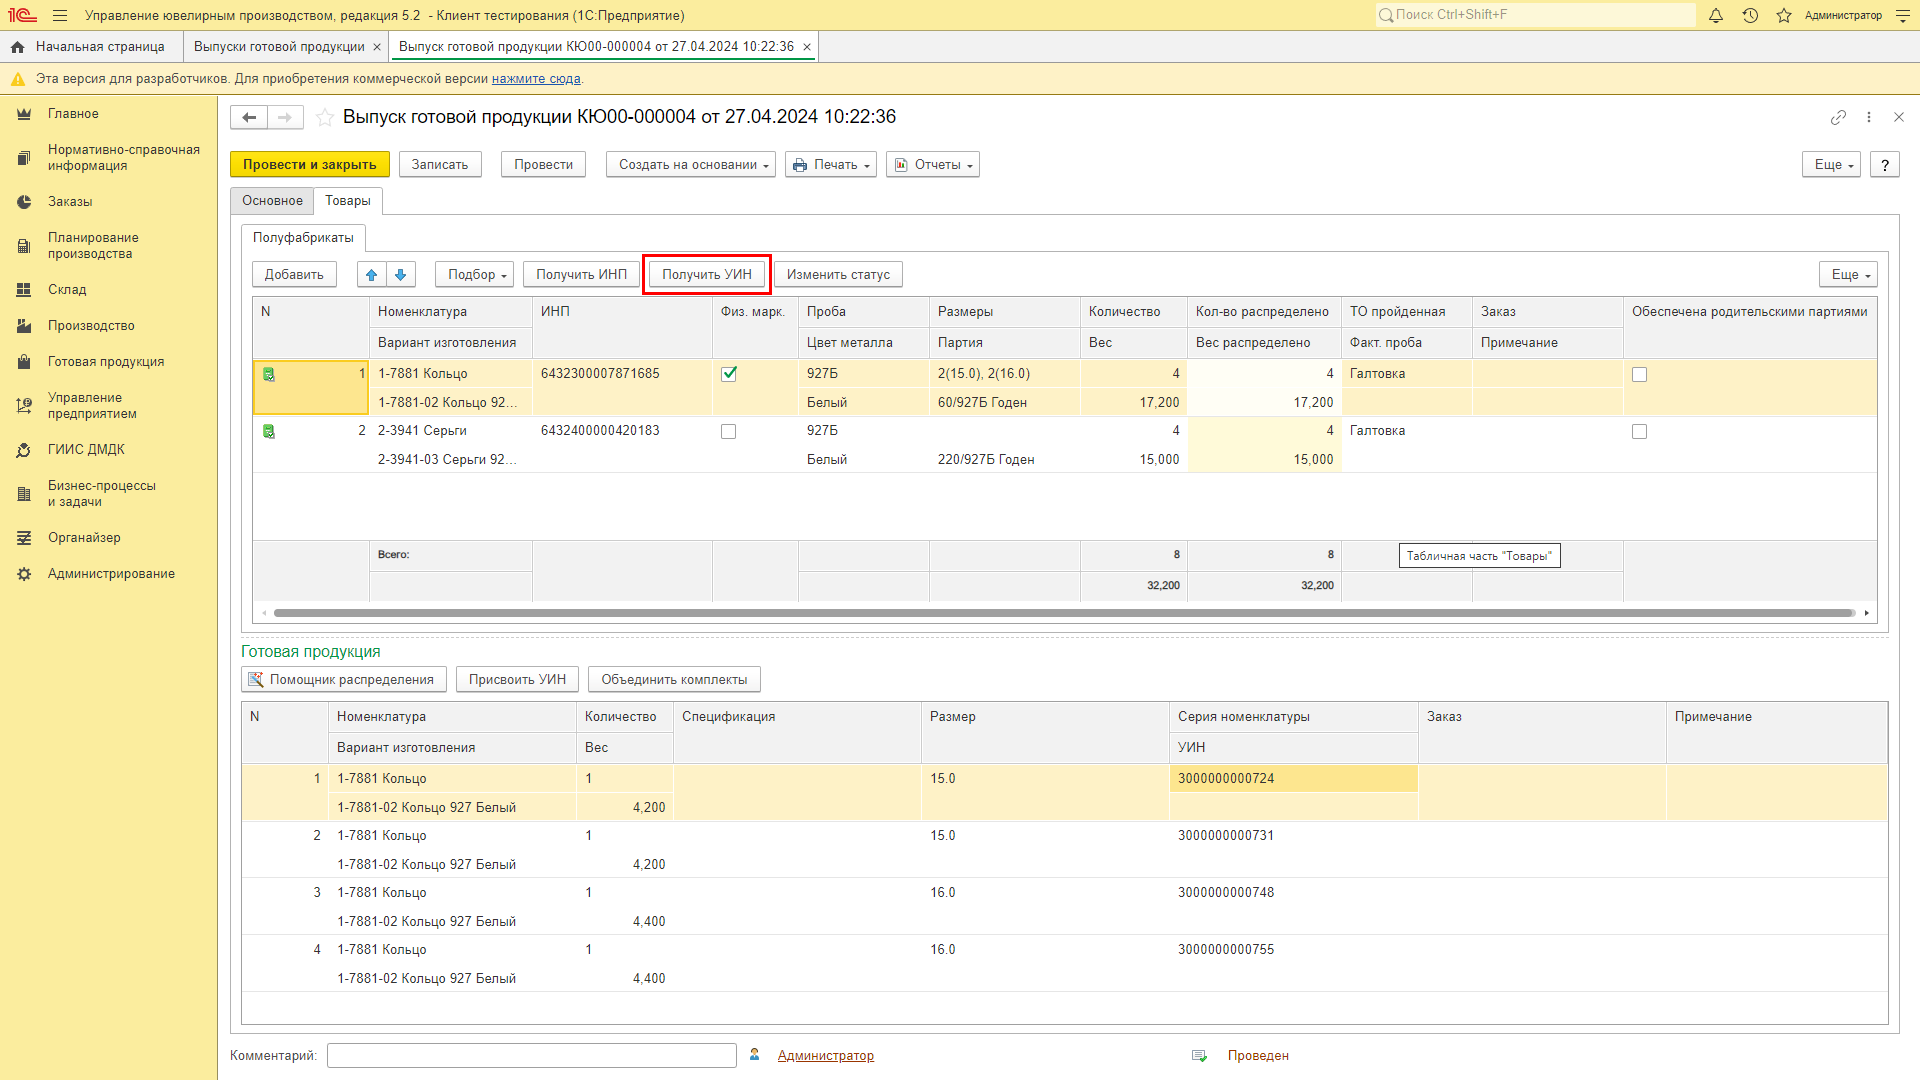
Task: Click the global search field
Action: coord(1536,15)
